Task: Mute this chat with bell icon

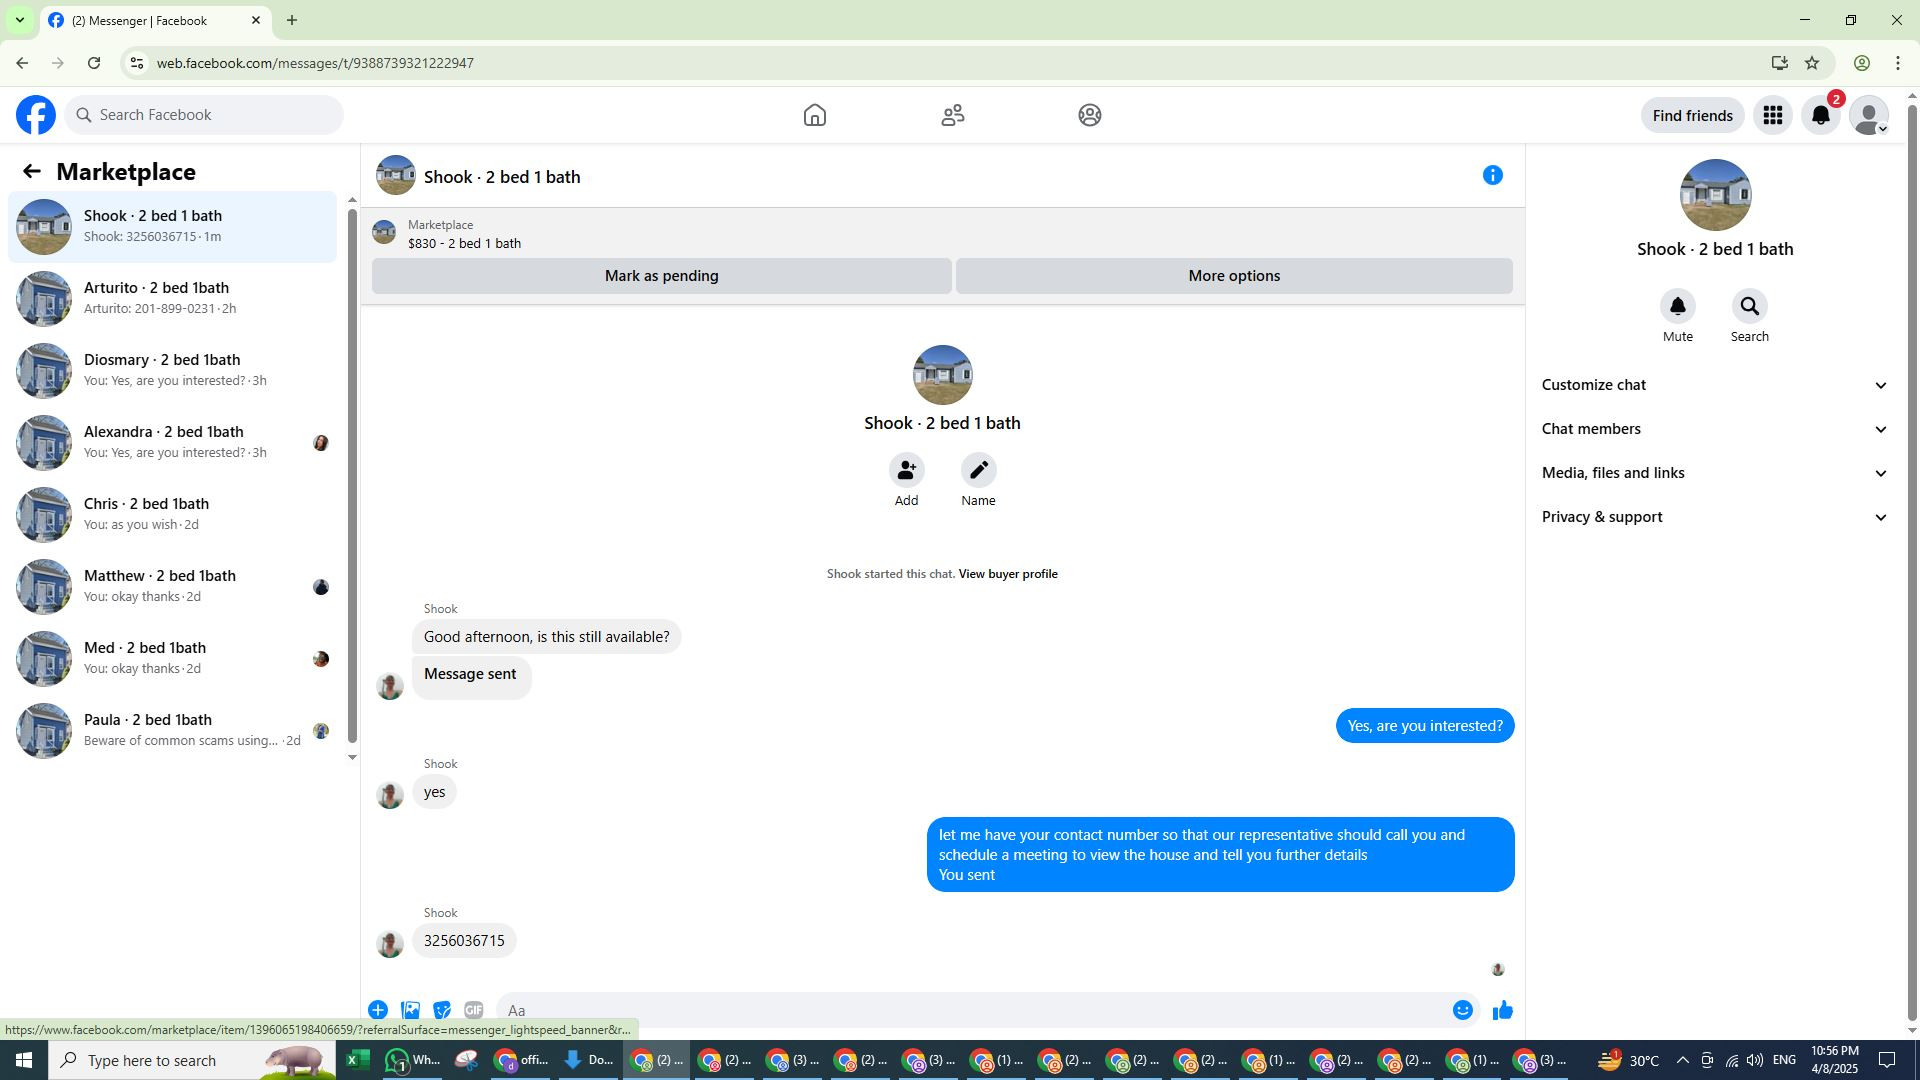Action: 1677,307
